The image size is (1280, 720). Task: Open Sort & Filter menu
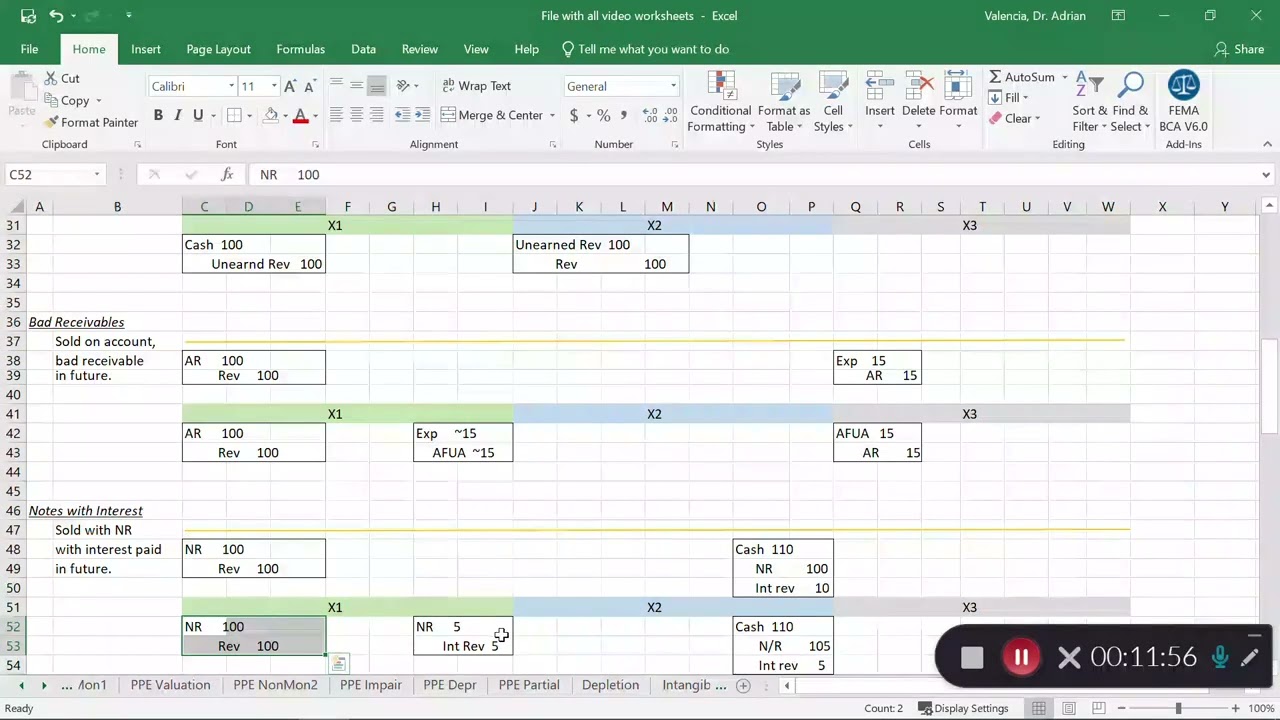pyautogui.click(x=1089, y=102)
